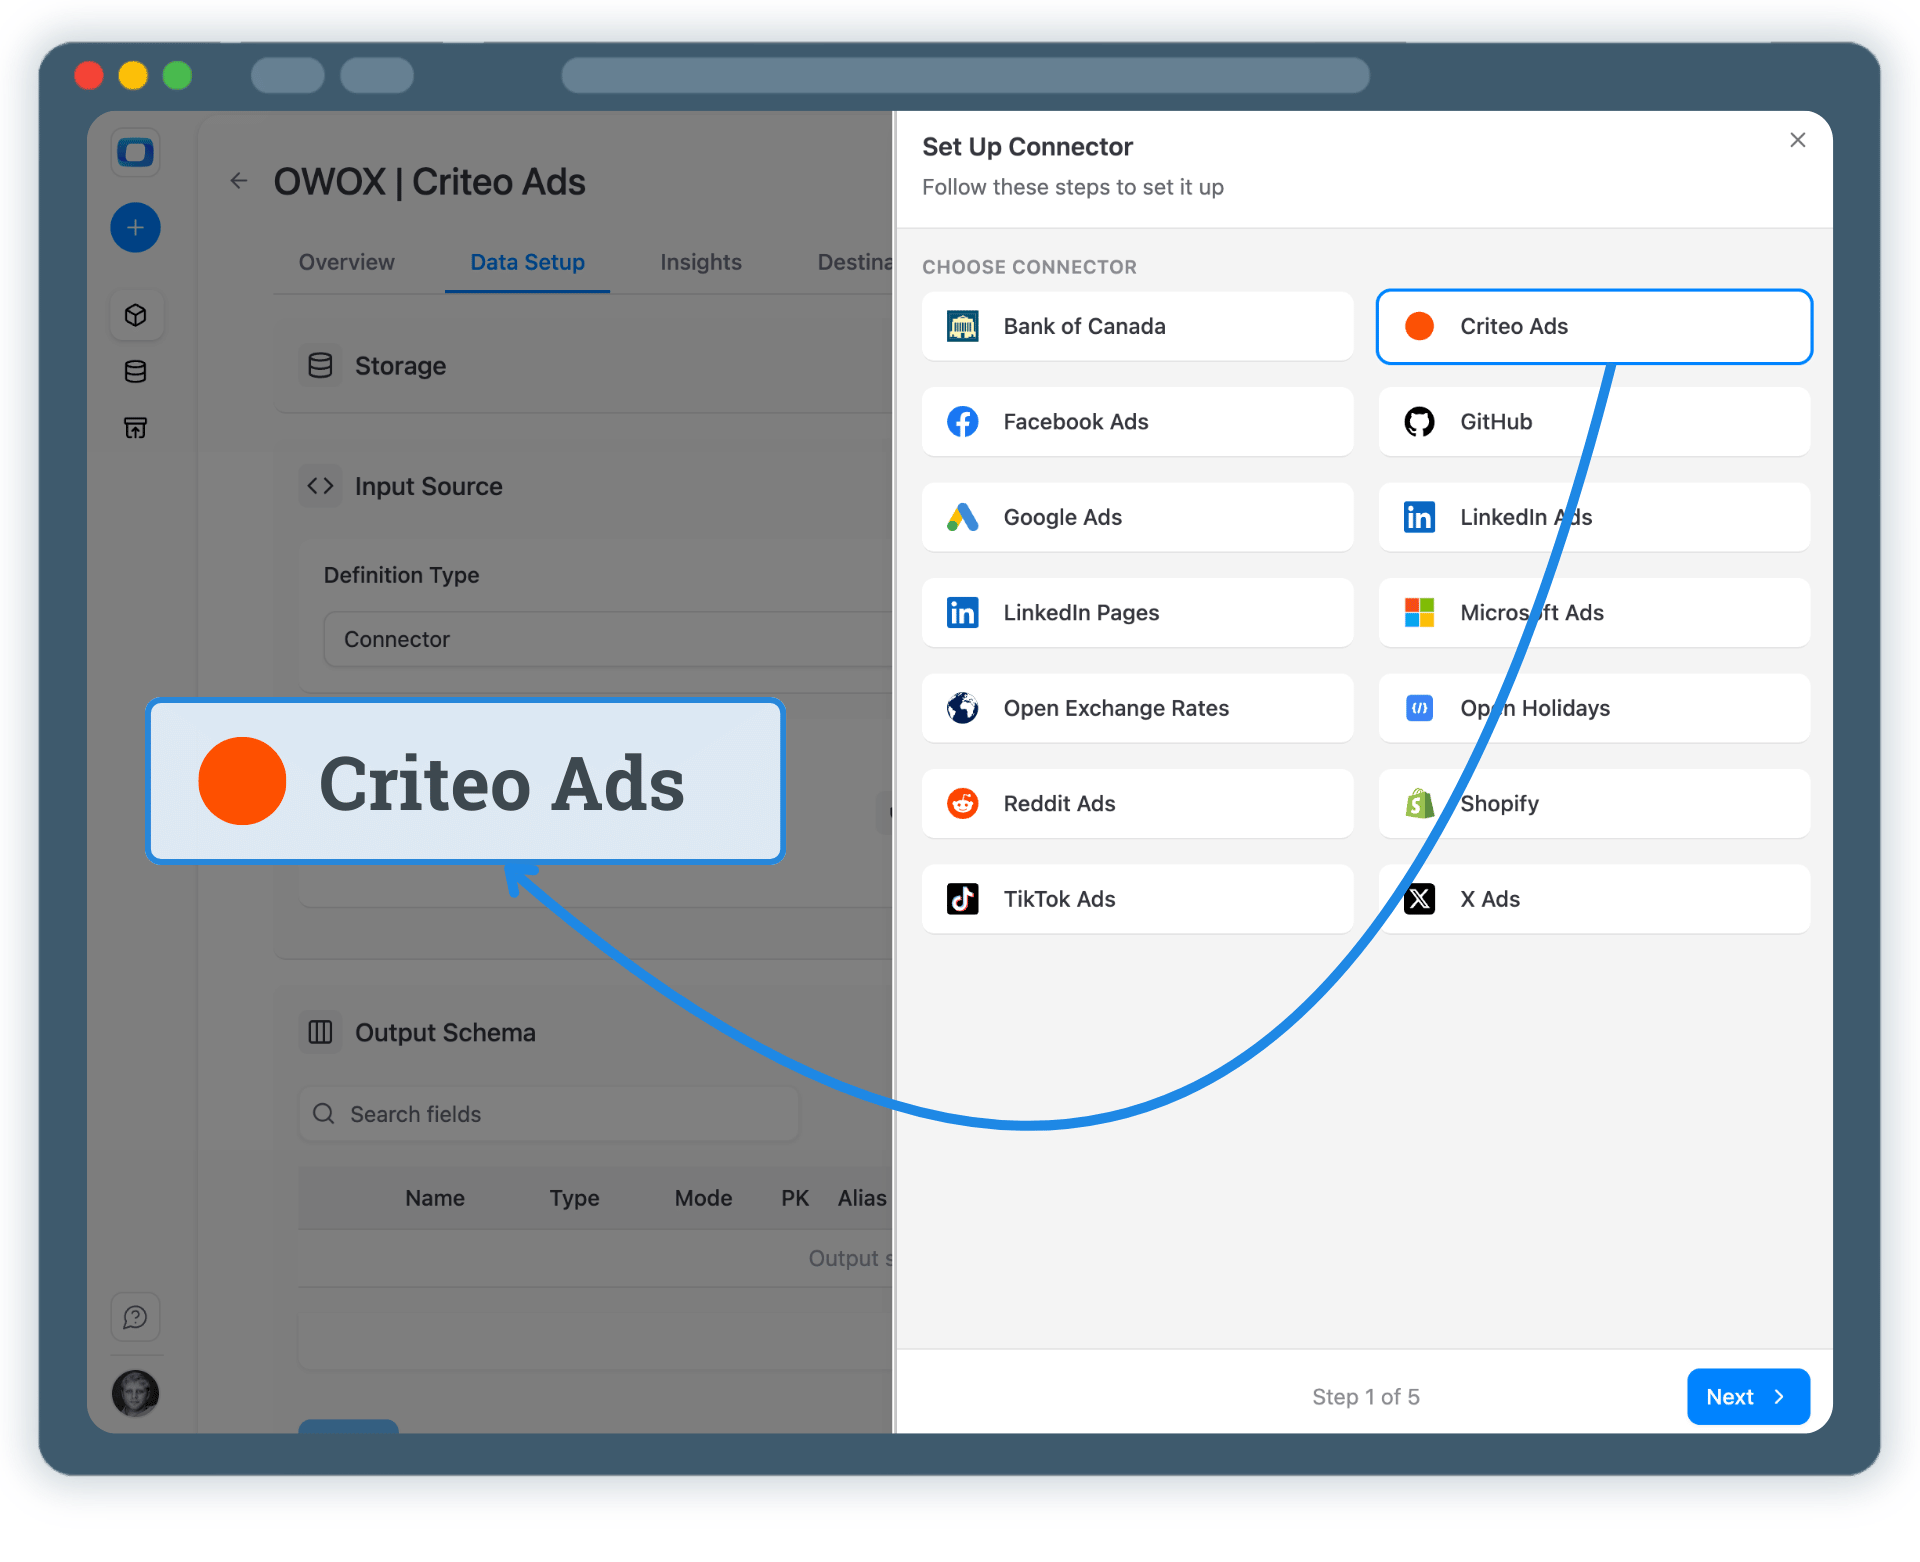The height and width of the screenshot is (1562, 1920).
Task: Click the Microsoft Ads logo in the connector list
Action: click(1419, 612)
